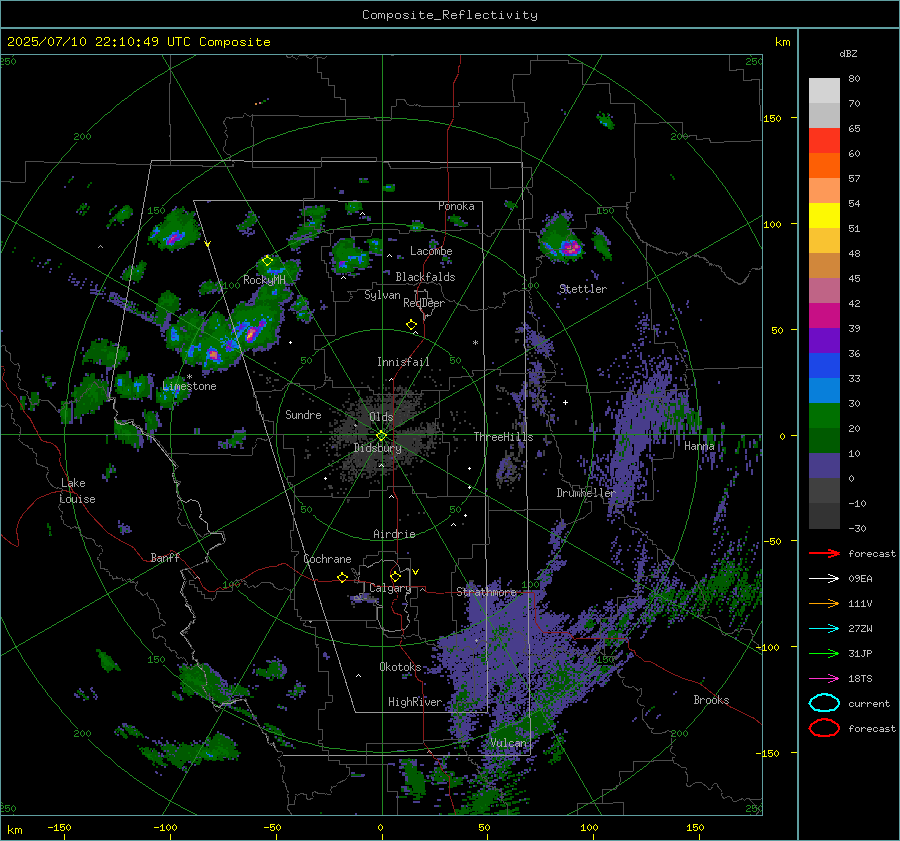Click the green 31JP arrow icon
This screenshot has width=900, height=841.
824,653
